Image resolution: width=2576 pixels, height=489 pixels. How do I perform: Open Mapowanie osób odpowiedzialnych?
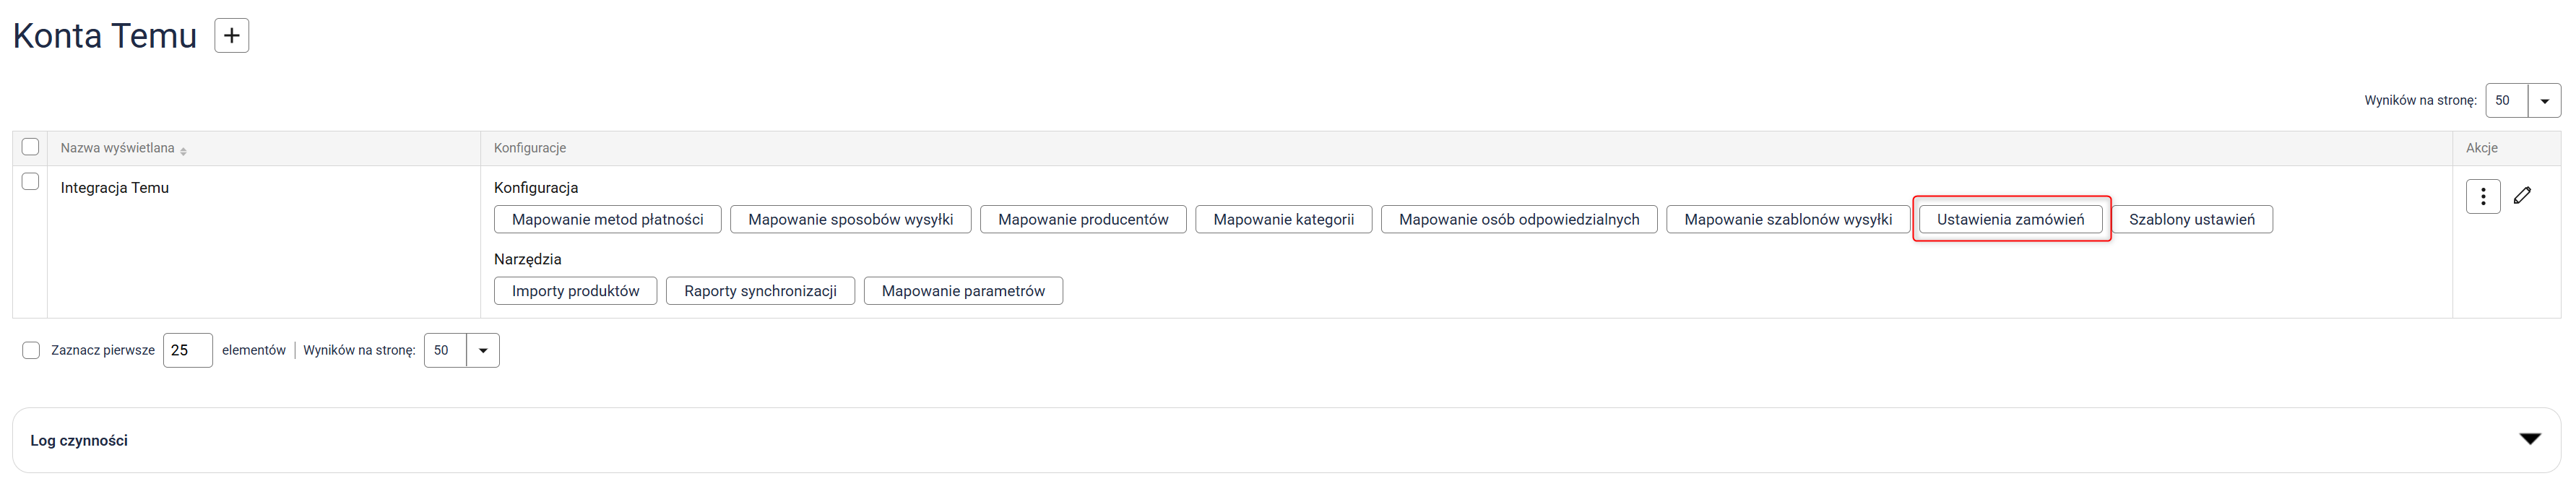[1518, 219]
